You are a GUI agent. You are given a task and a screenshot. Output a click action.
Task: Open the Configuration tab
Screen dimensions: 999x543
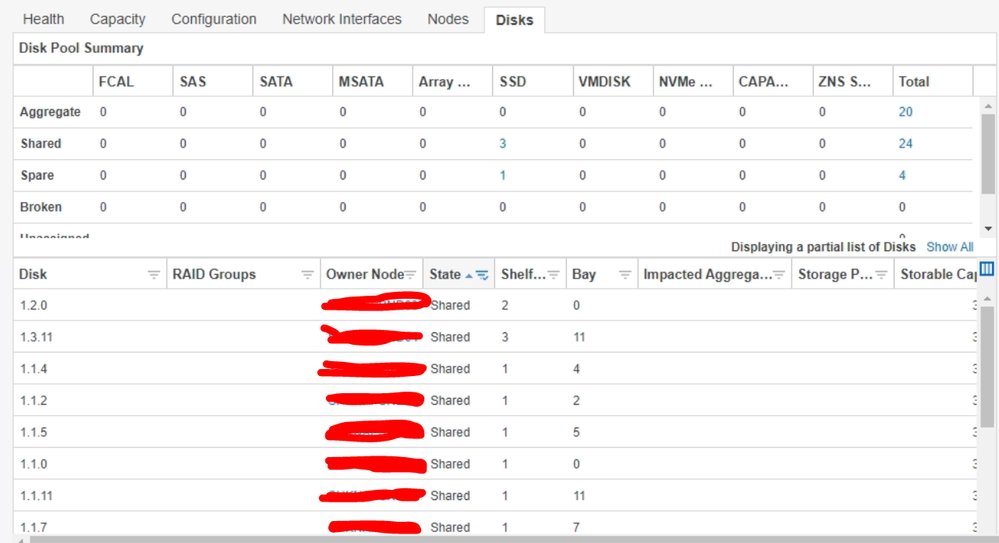click(x=213, y=19)
